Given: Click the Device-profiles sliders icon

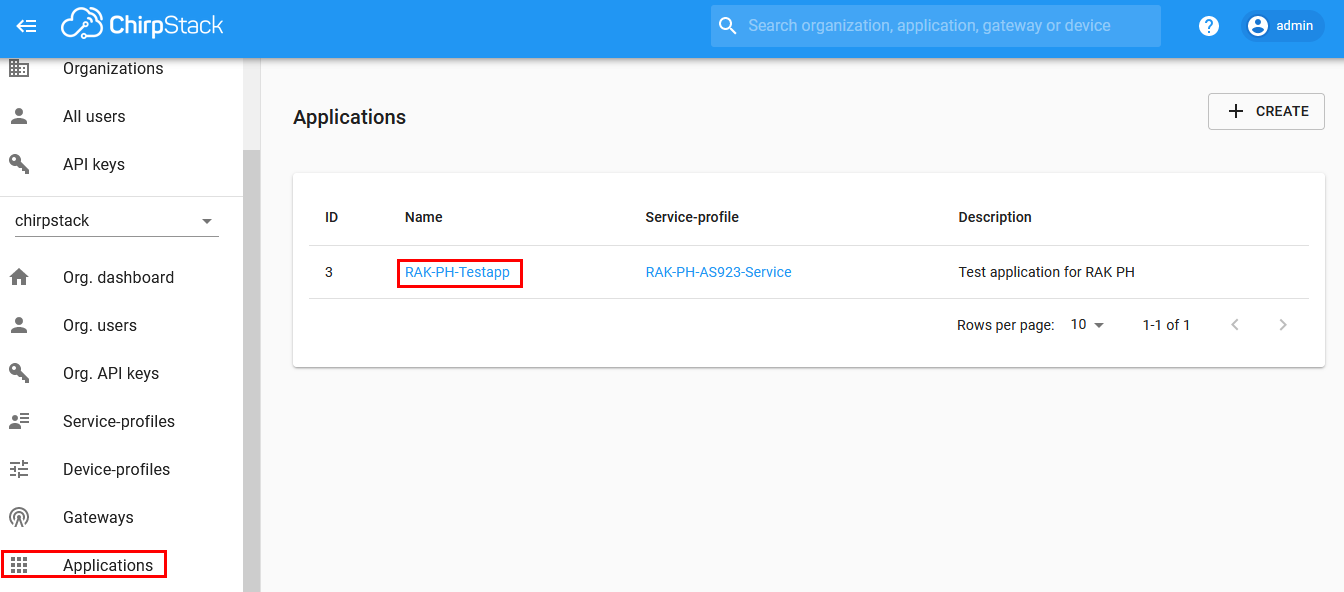Looking at the screenshot, I should coord(19,469).
